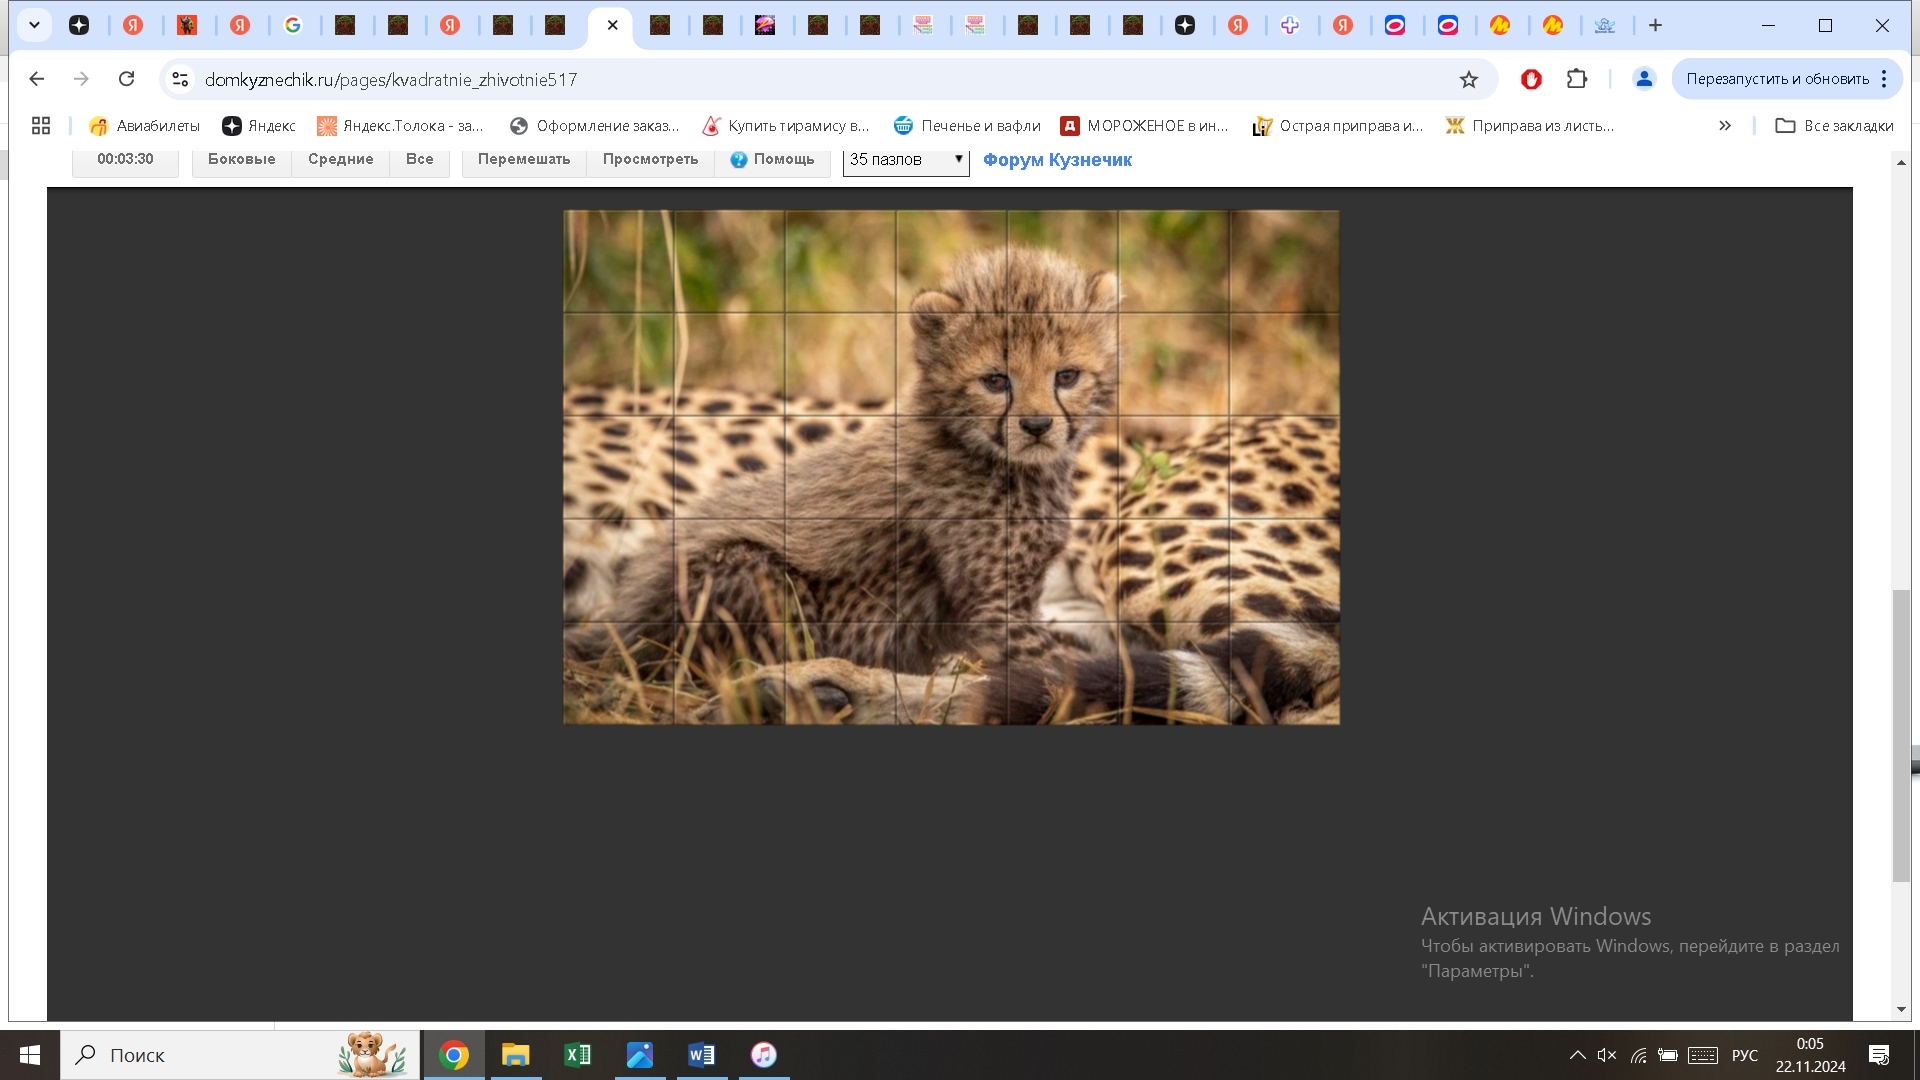Go back to previous page

[37, 79]
